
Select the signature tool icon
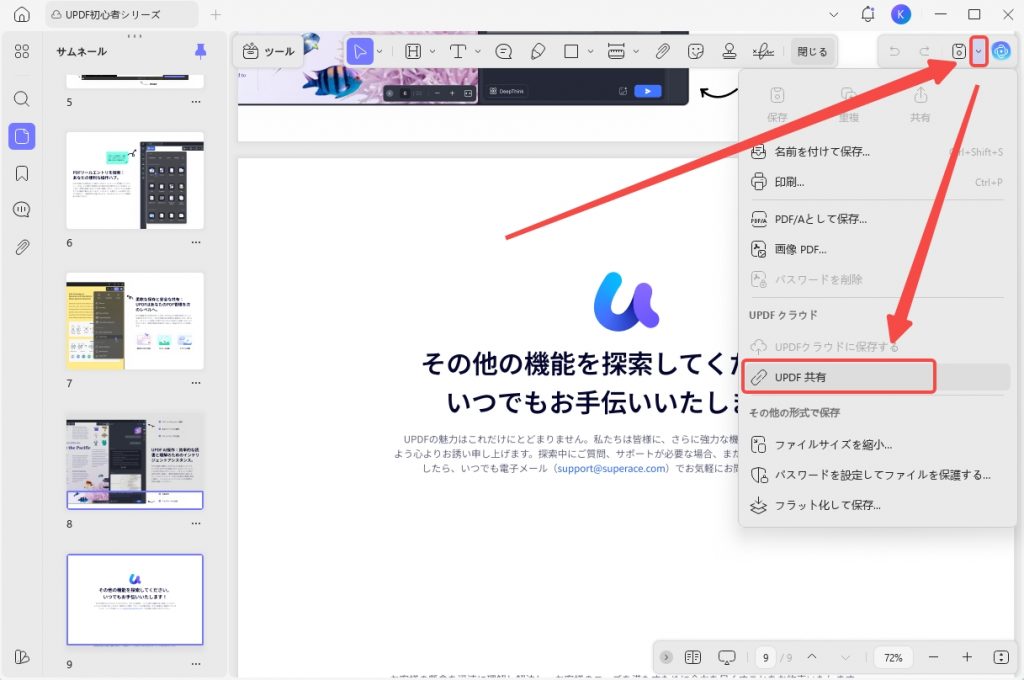coord(763,52)
